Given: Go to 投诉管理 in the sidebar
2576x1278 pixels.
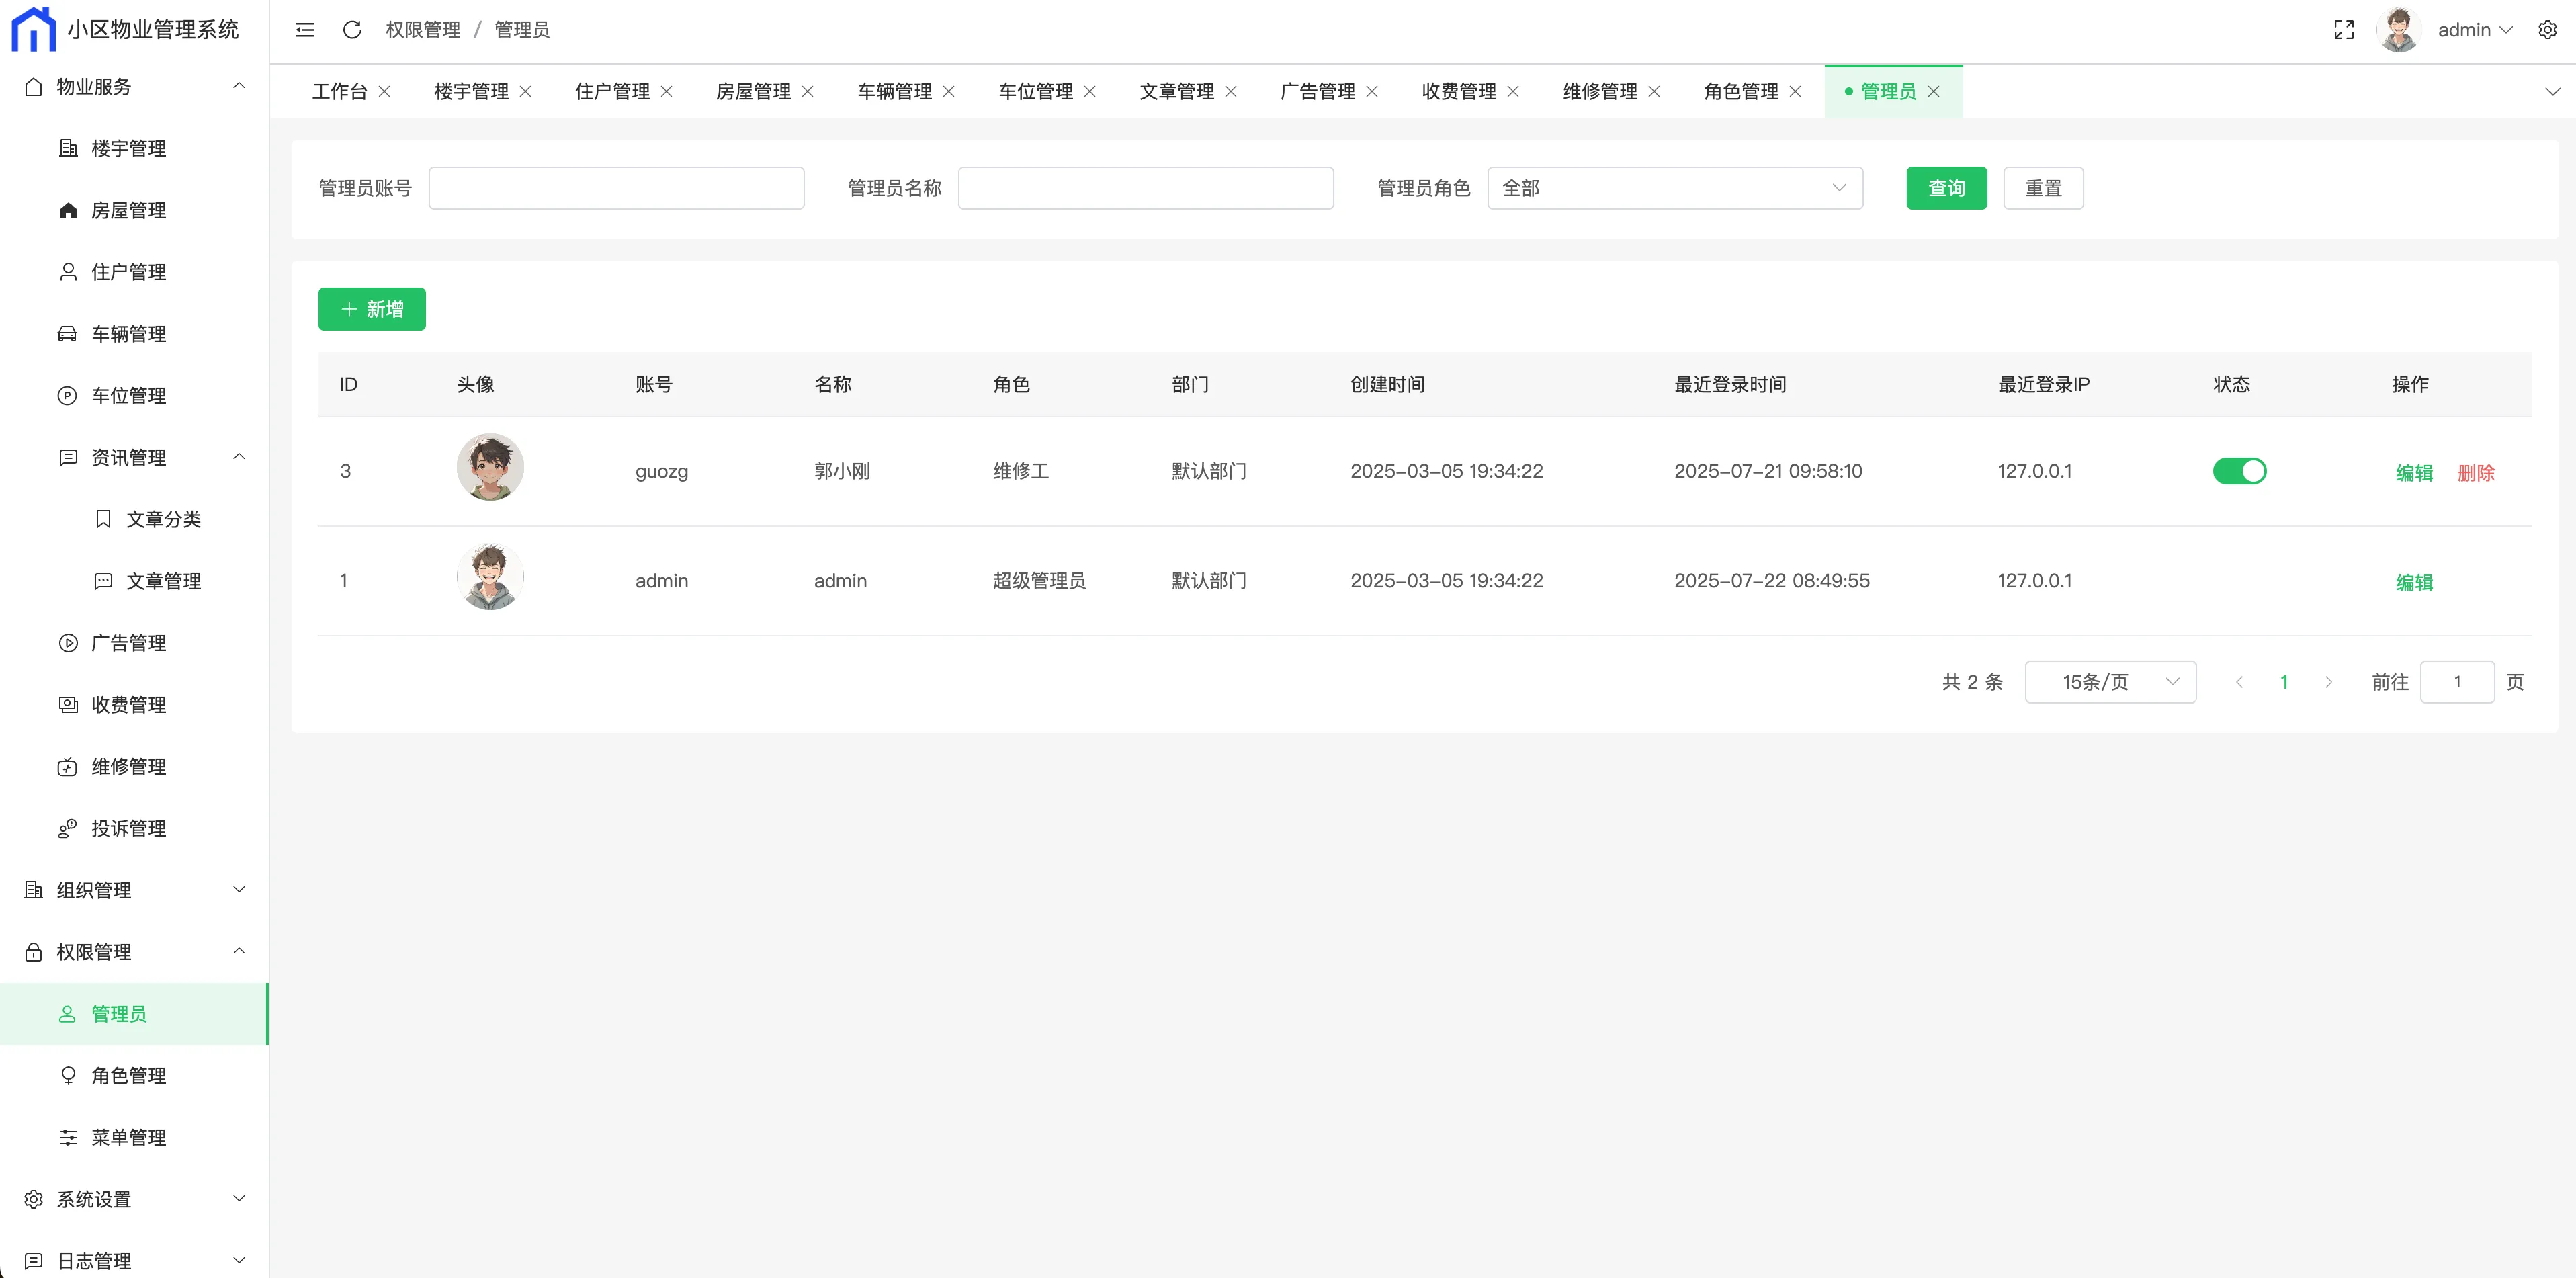Looking at the screenshot, I should 128,828.
